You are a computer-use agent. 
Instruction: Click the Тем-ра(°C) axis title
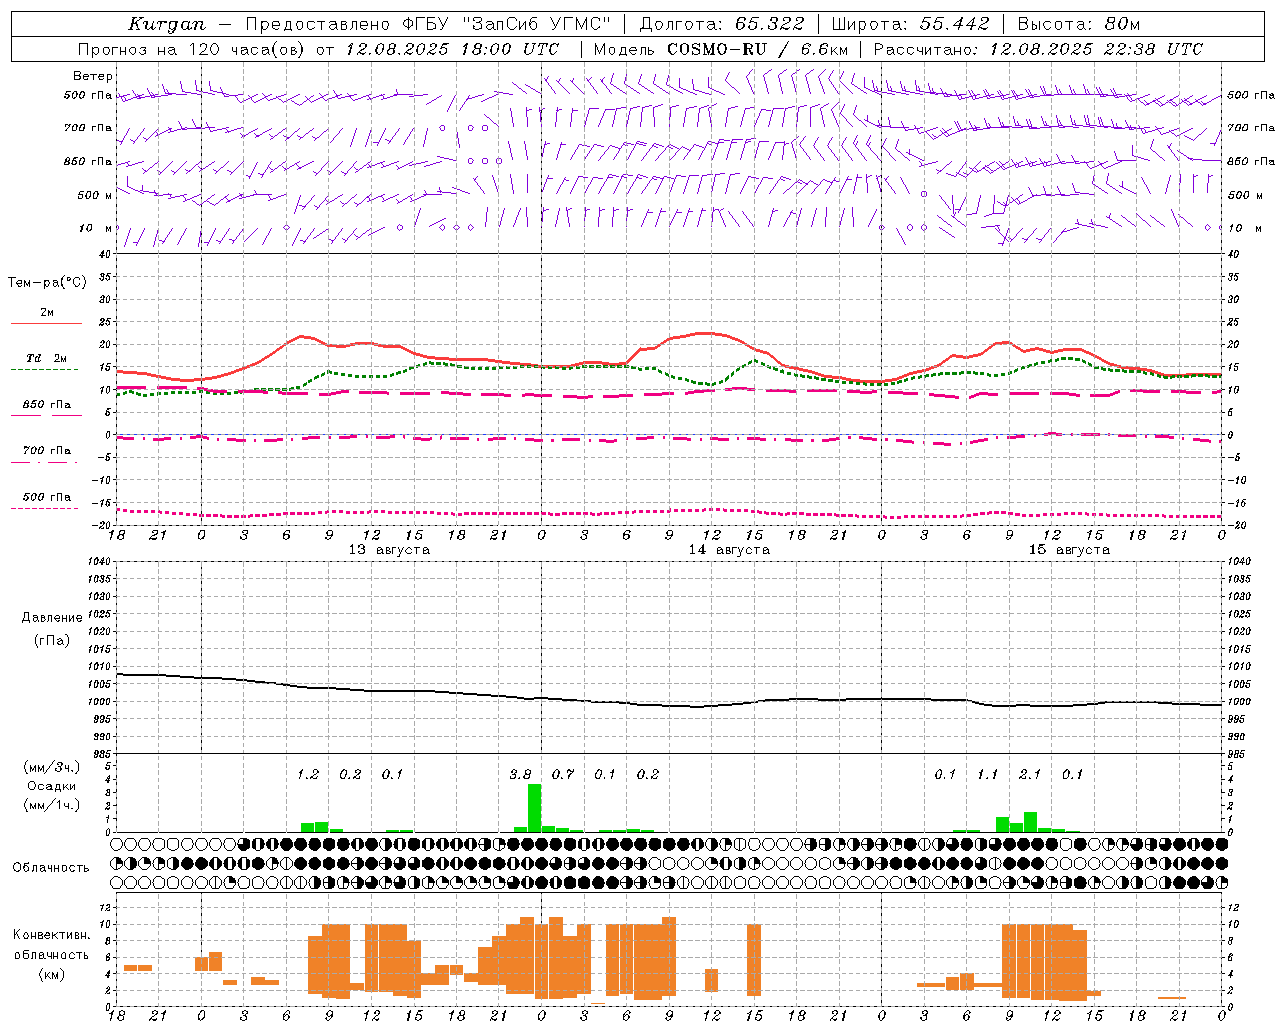pyautogui.click(x=47, y=283)
